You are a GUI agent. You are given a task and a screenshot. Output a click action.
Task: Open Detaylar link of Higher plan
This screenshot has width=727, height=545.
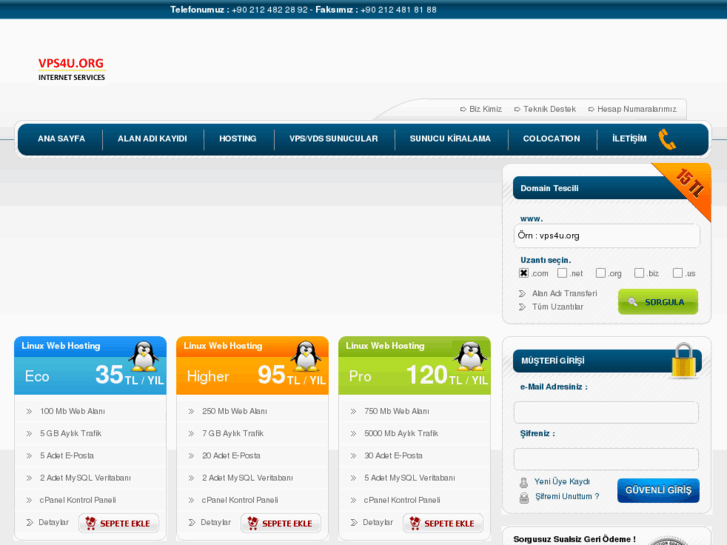point(216,523)
